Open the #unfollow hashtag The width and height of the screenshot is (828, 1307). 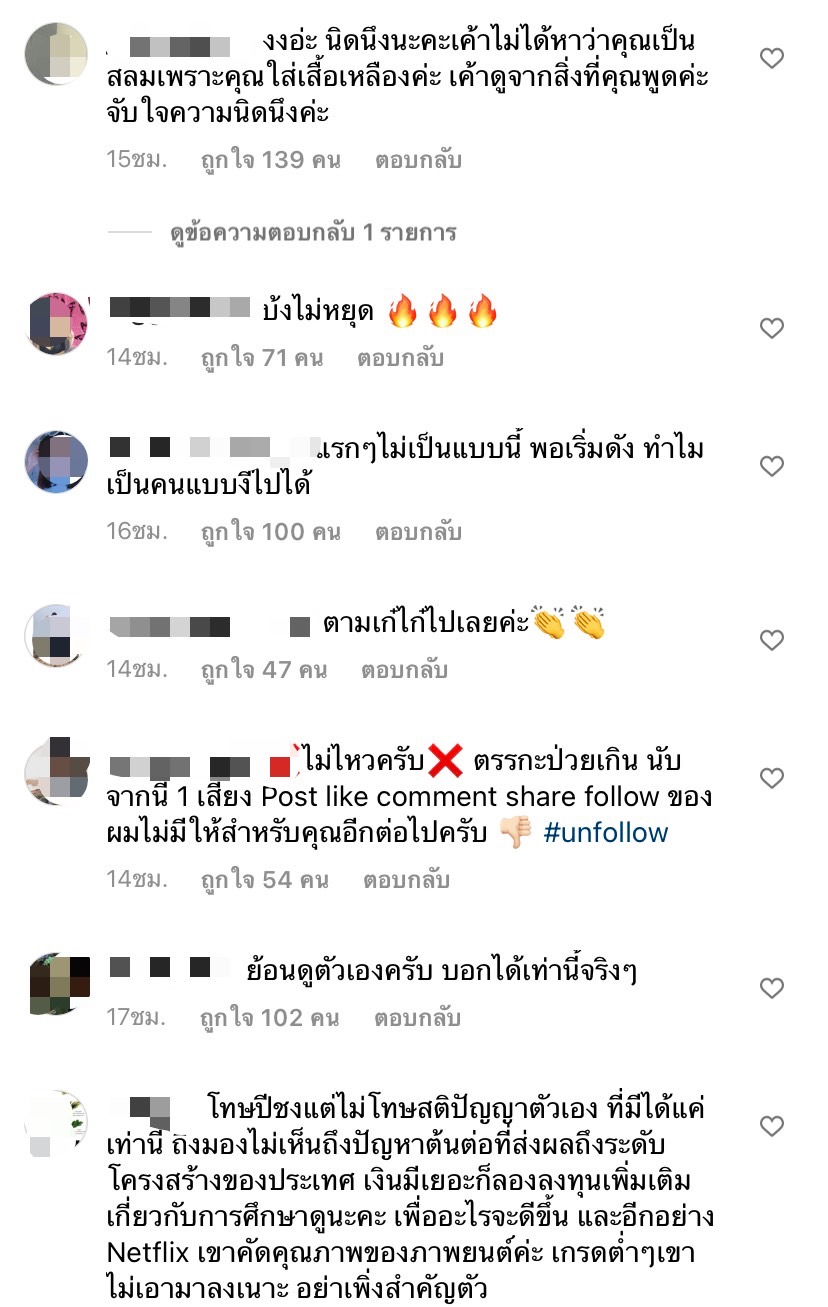[605, 833]
